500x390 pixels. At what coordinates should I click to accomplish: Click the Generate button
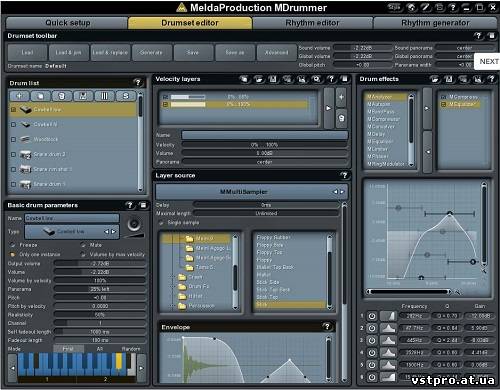151,52
